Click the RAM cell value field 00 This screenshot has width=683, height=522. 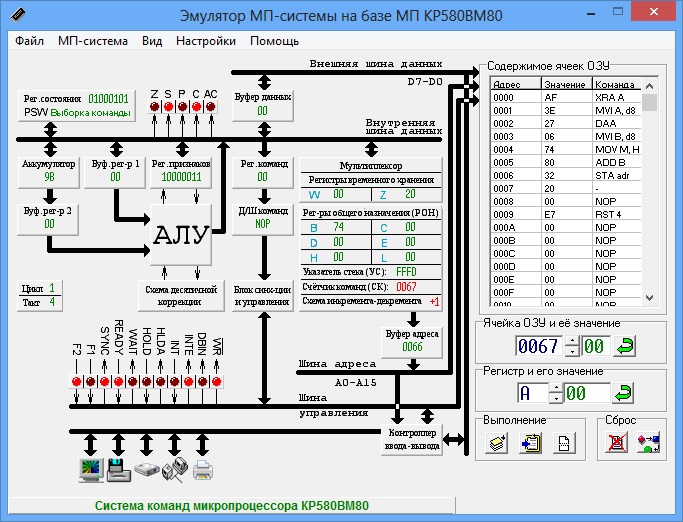595,346
